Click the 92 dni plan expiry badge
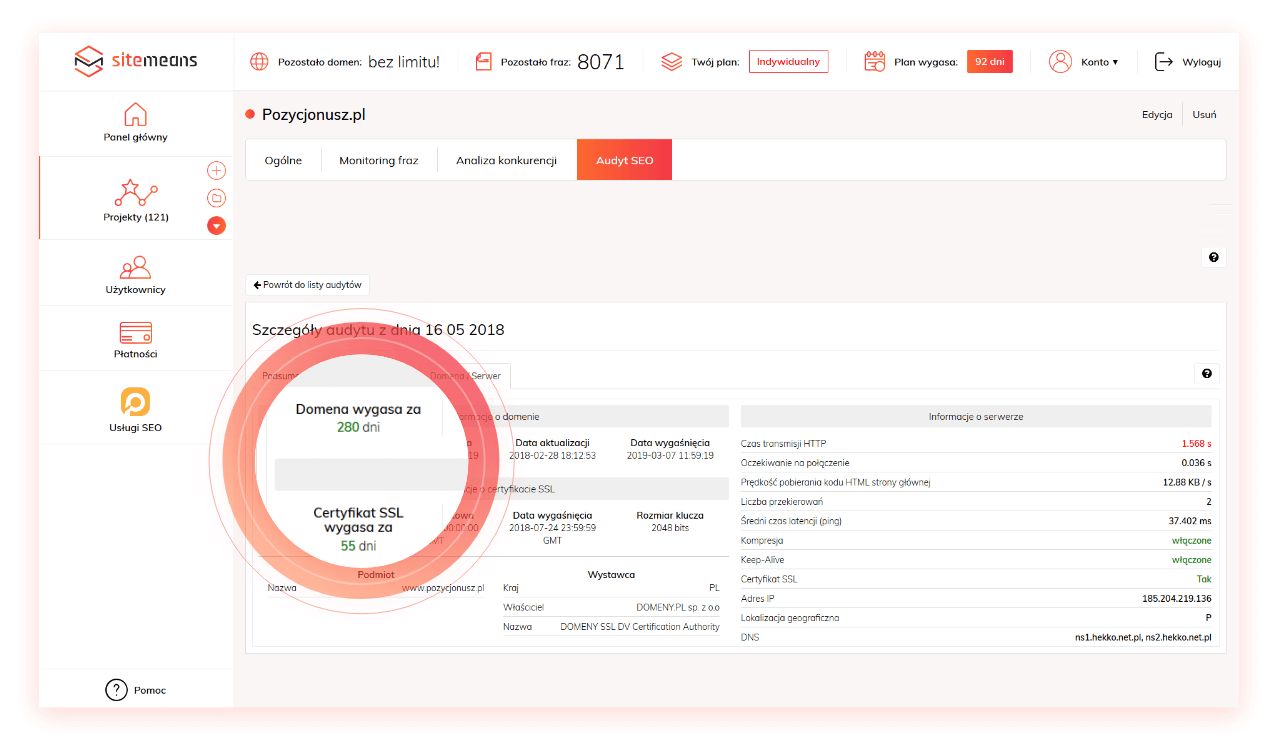The image size is (1278, 753). (989, 62)
